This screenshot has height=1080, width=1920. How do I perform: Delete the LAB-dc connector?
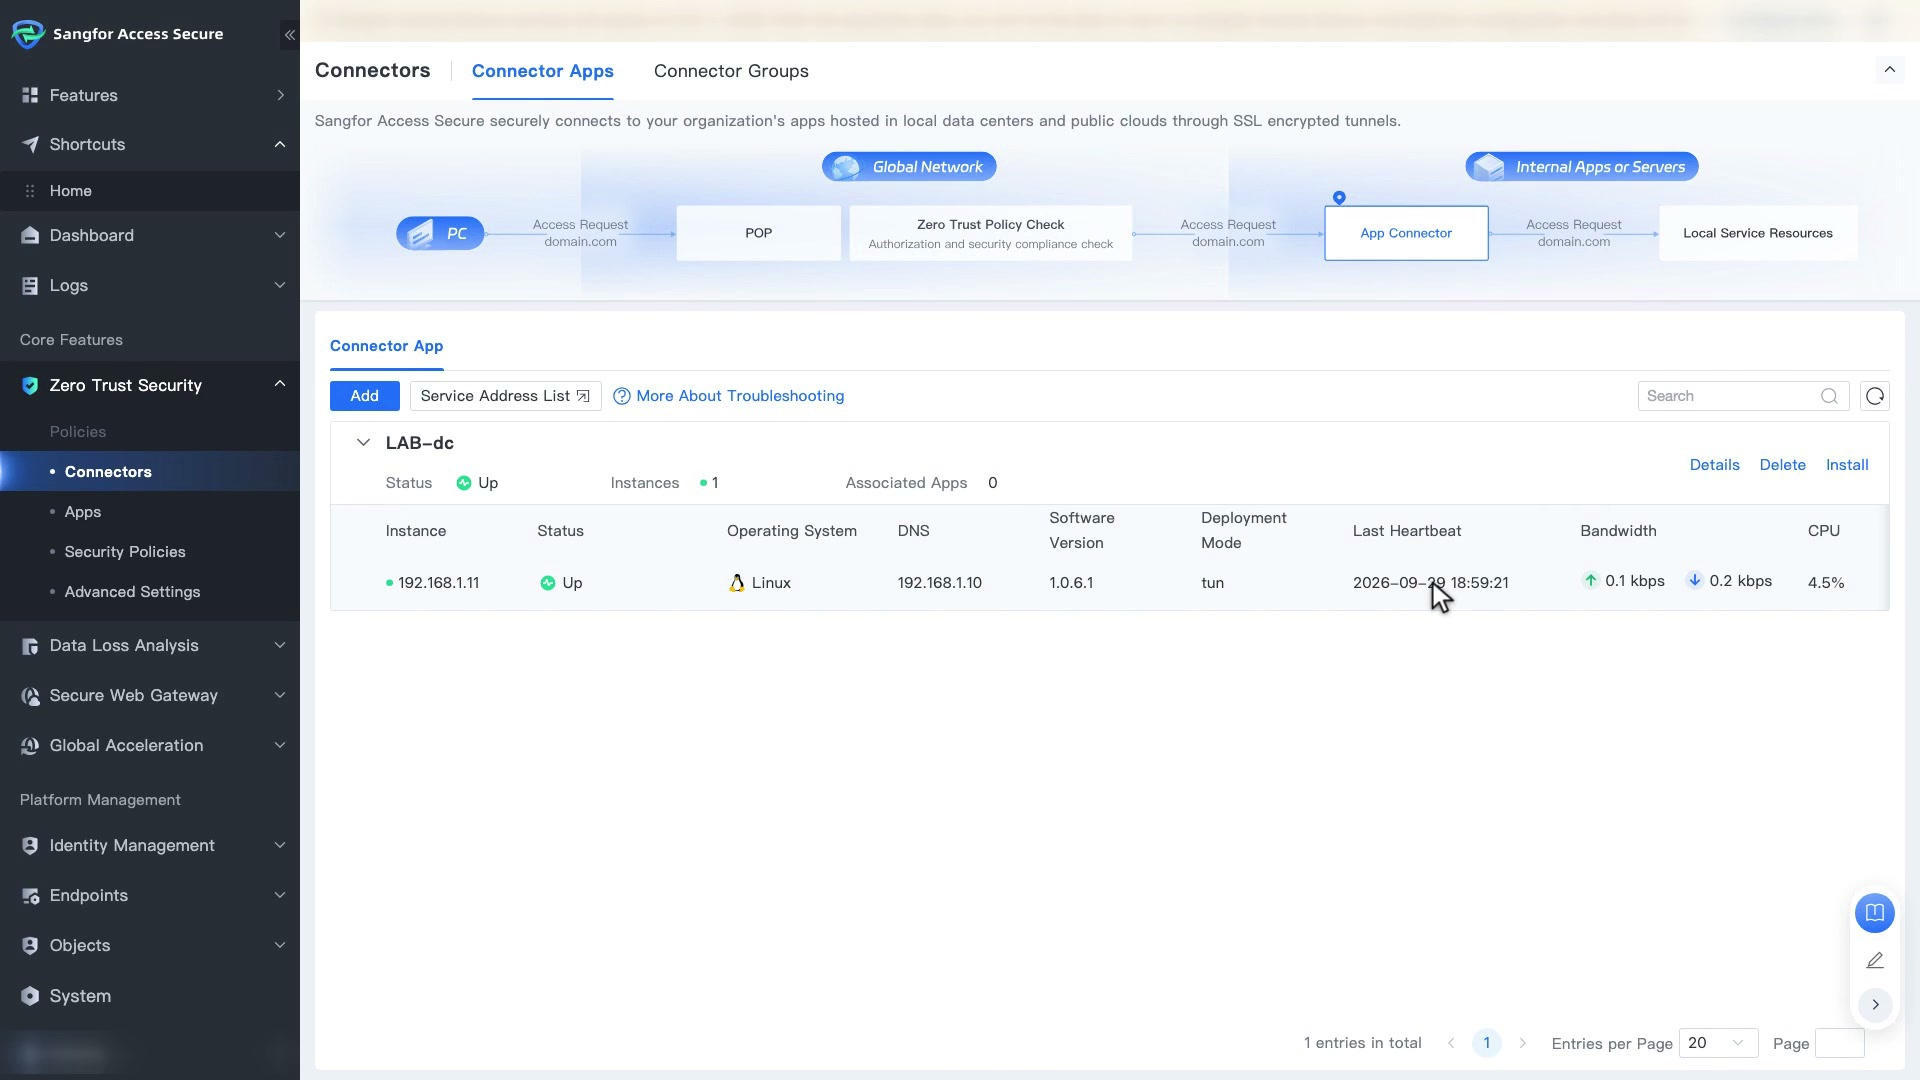pyautogui.click(x=1783, y=465)
